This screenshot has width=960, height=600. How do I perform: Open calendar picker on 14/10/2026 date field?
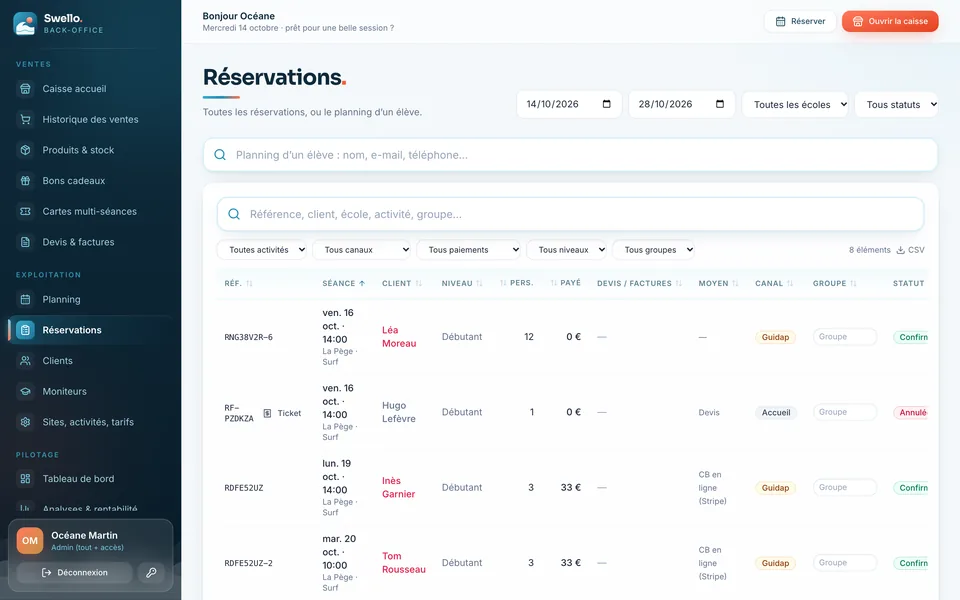point(606,104)
